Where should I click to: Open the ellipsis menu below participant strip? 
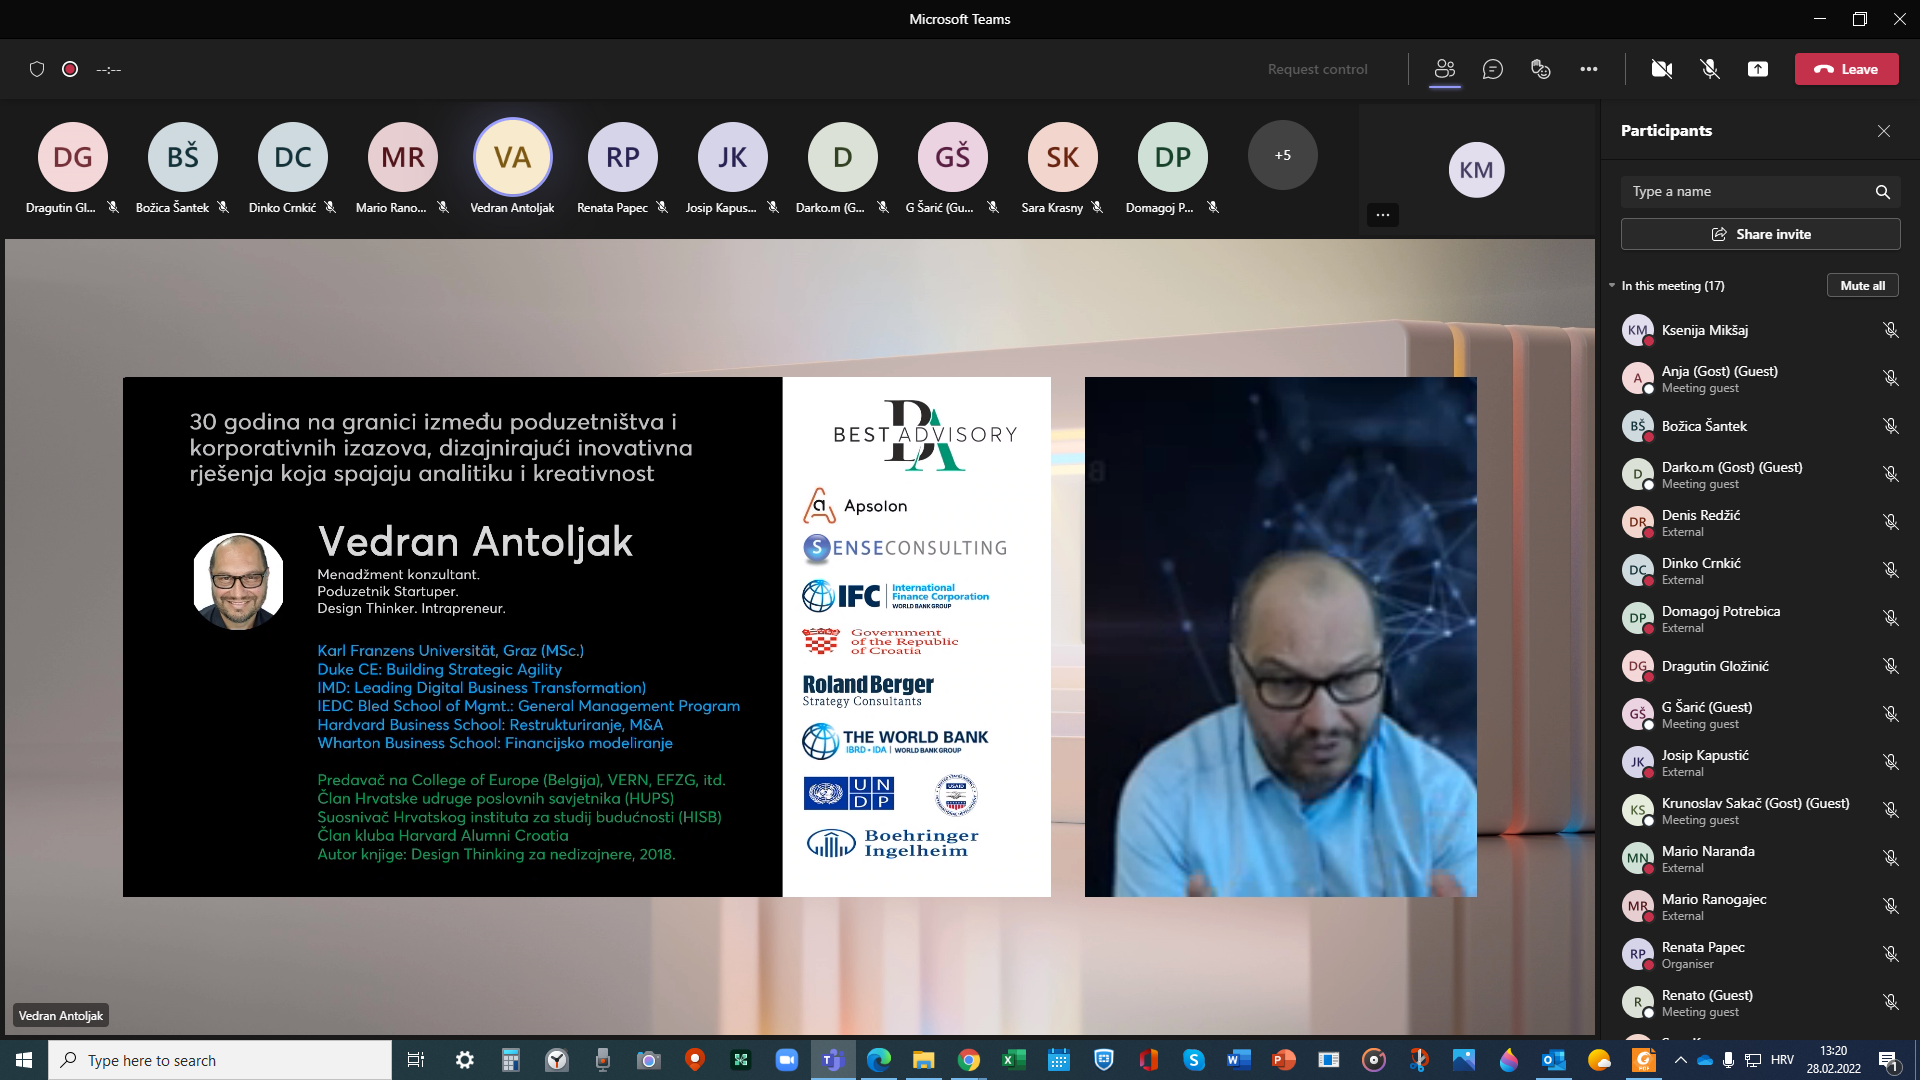click(1382, 215)
